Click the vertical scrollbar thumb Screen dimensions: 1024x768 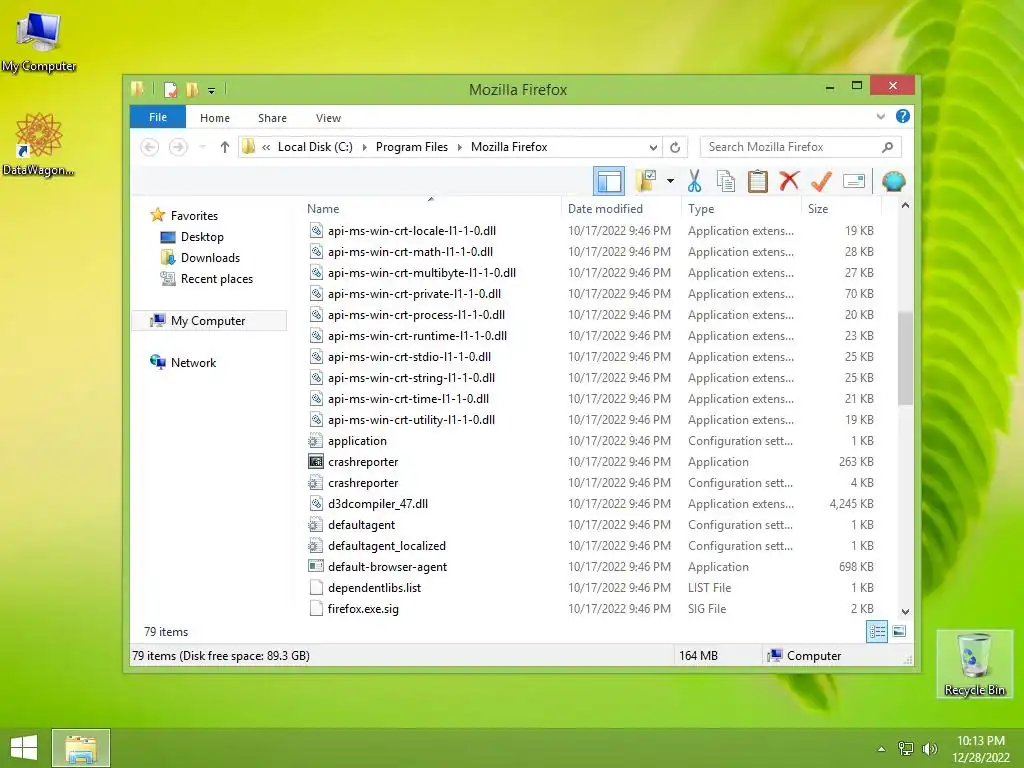point(905,358)
